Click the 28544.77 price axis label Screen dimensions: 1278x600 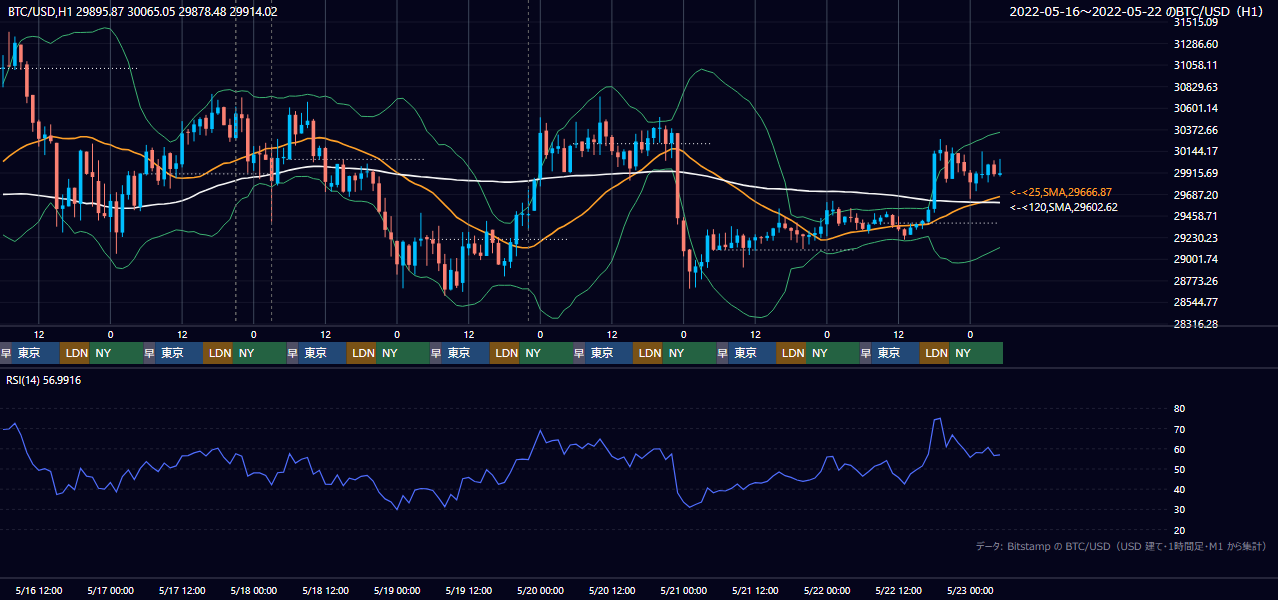tap(1195, 302)
